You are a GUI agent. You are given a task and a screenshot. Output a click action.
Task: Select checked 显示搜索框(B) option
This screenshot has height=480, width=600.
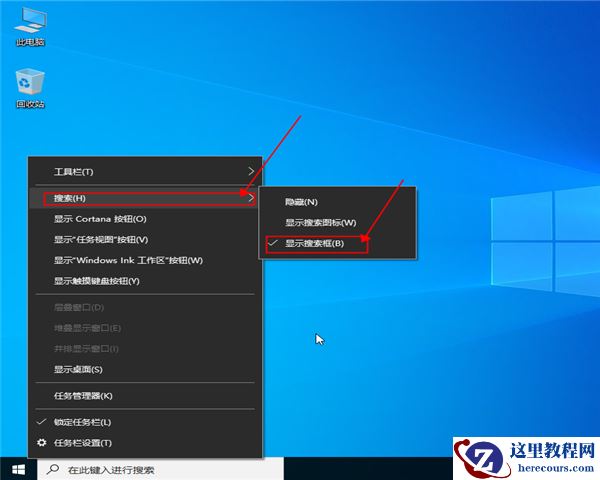click(338, 243)
